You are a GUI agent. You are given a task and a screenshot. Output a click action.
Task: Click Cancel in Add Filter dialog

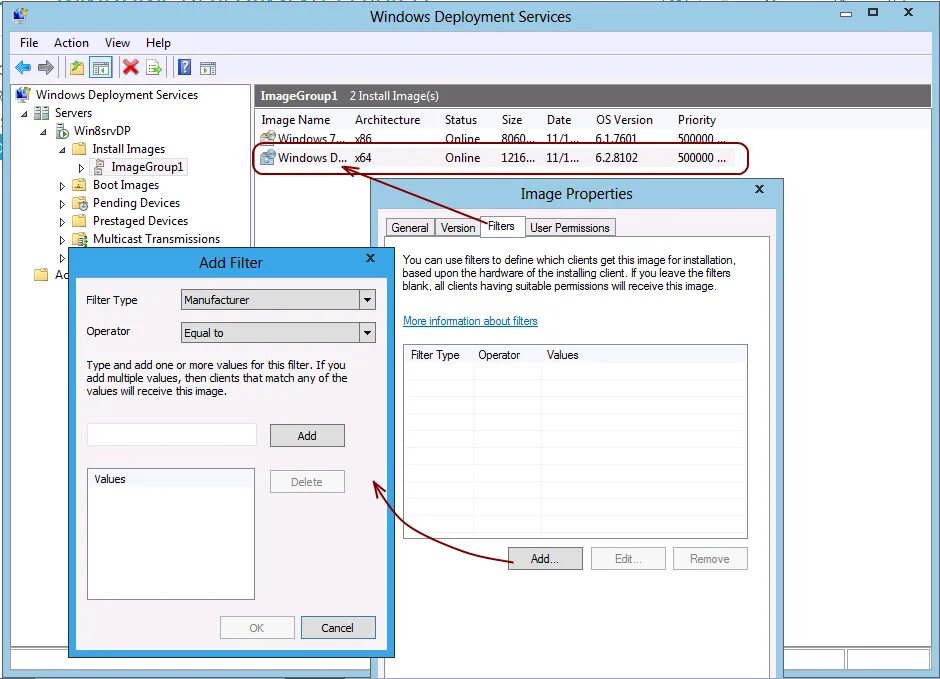pos(338,627)
